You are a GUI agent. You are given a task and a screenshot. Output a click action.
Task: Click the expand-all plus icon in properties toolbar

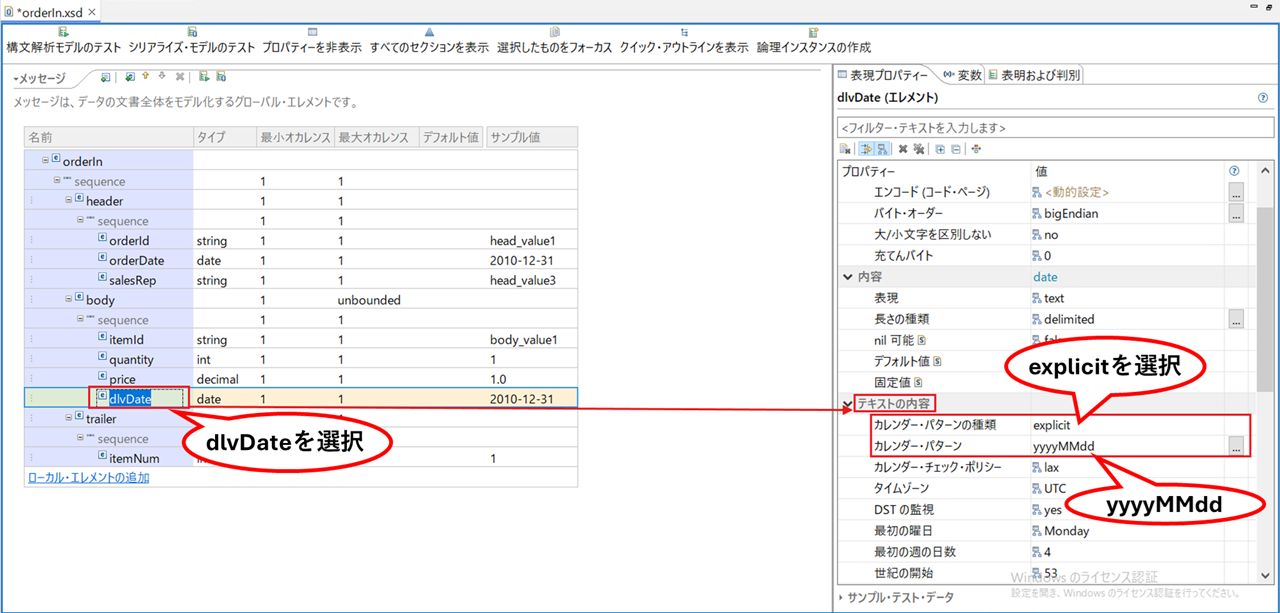click(940, 149)
